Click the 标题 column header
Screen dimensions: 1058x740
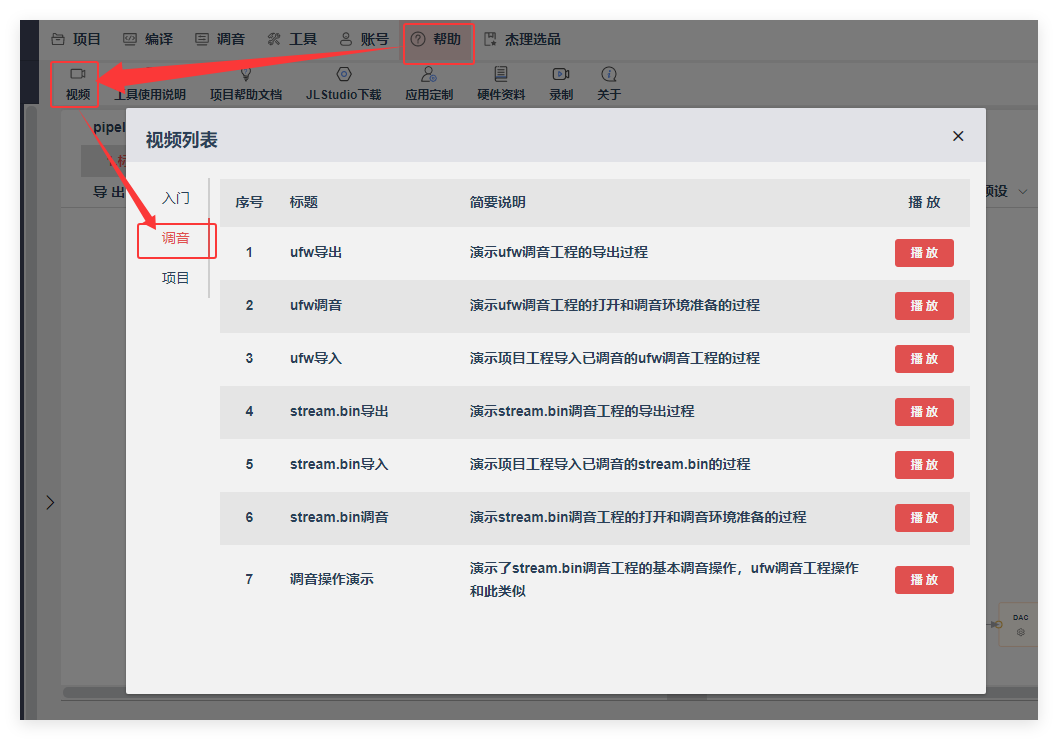(304, 202)
